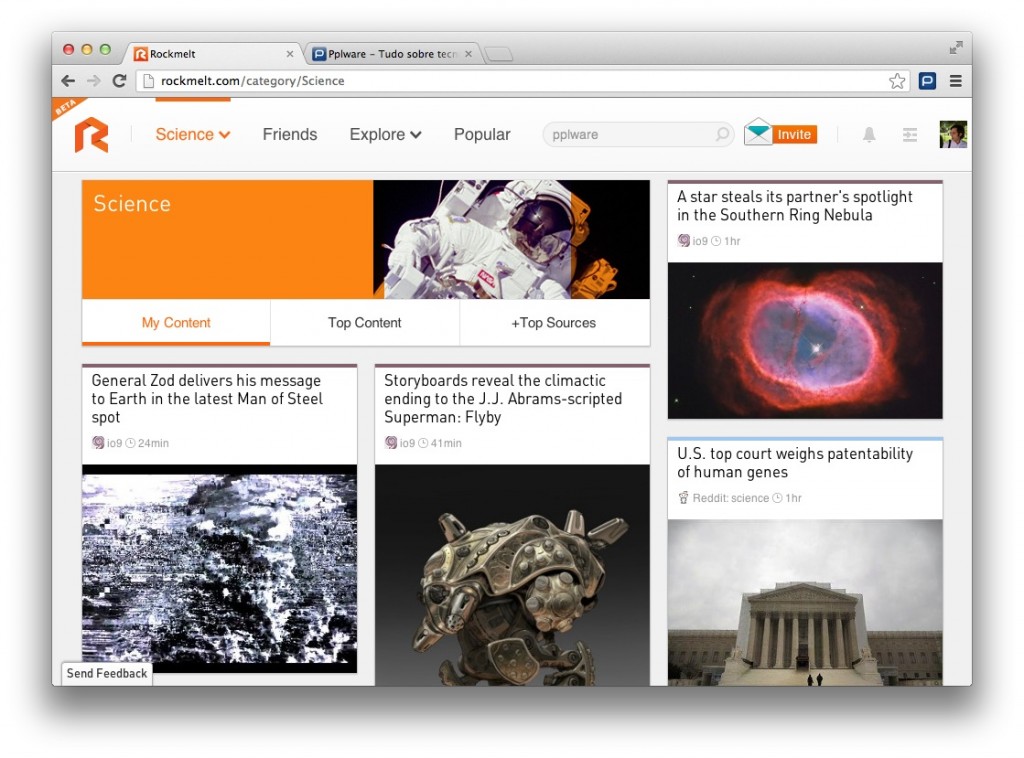Click the user profile avatar
Screen dimensions: 1024x758
pos(953,134)
